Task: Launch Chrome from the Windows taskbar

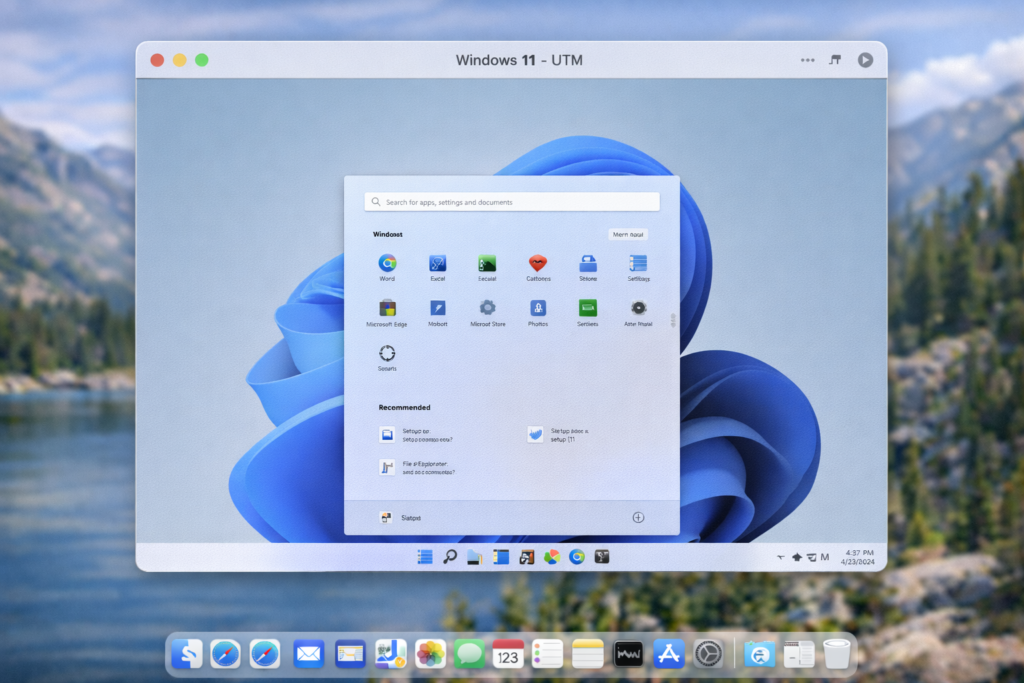Action: [576, 556]
